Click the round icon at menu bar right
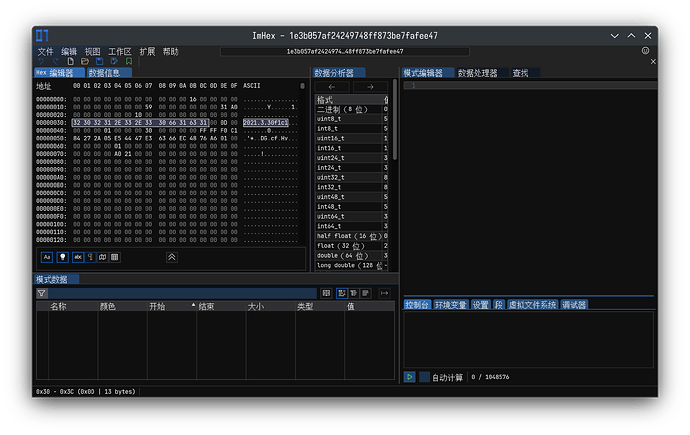This screenshot has width=690, height=435. (645, 51)
